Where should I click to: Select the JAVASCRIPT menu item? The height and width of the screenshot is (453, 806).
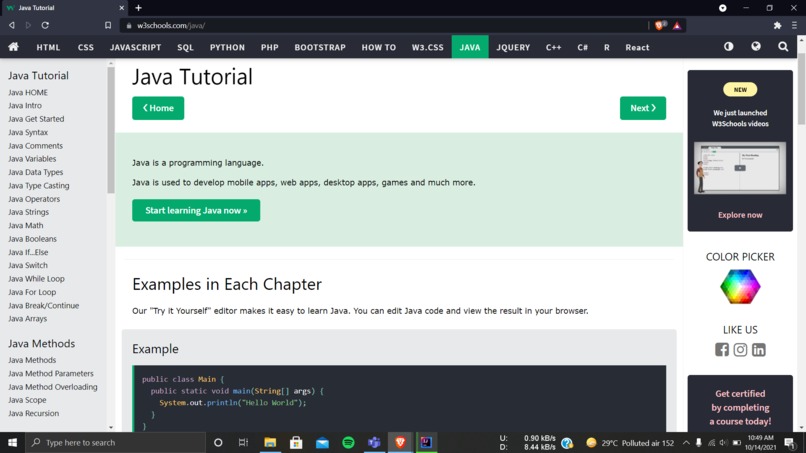(x=135, y=47)
